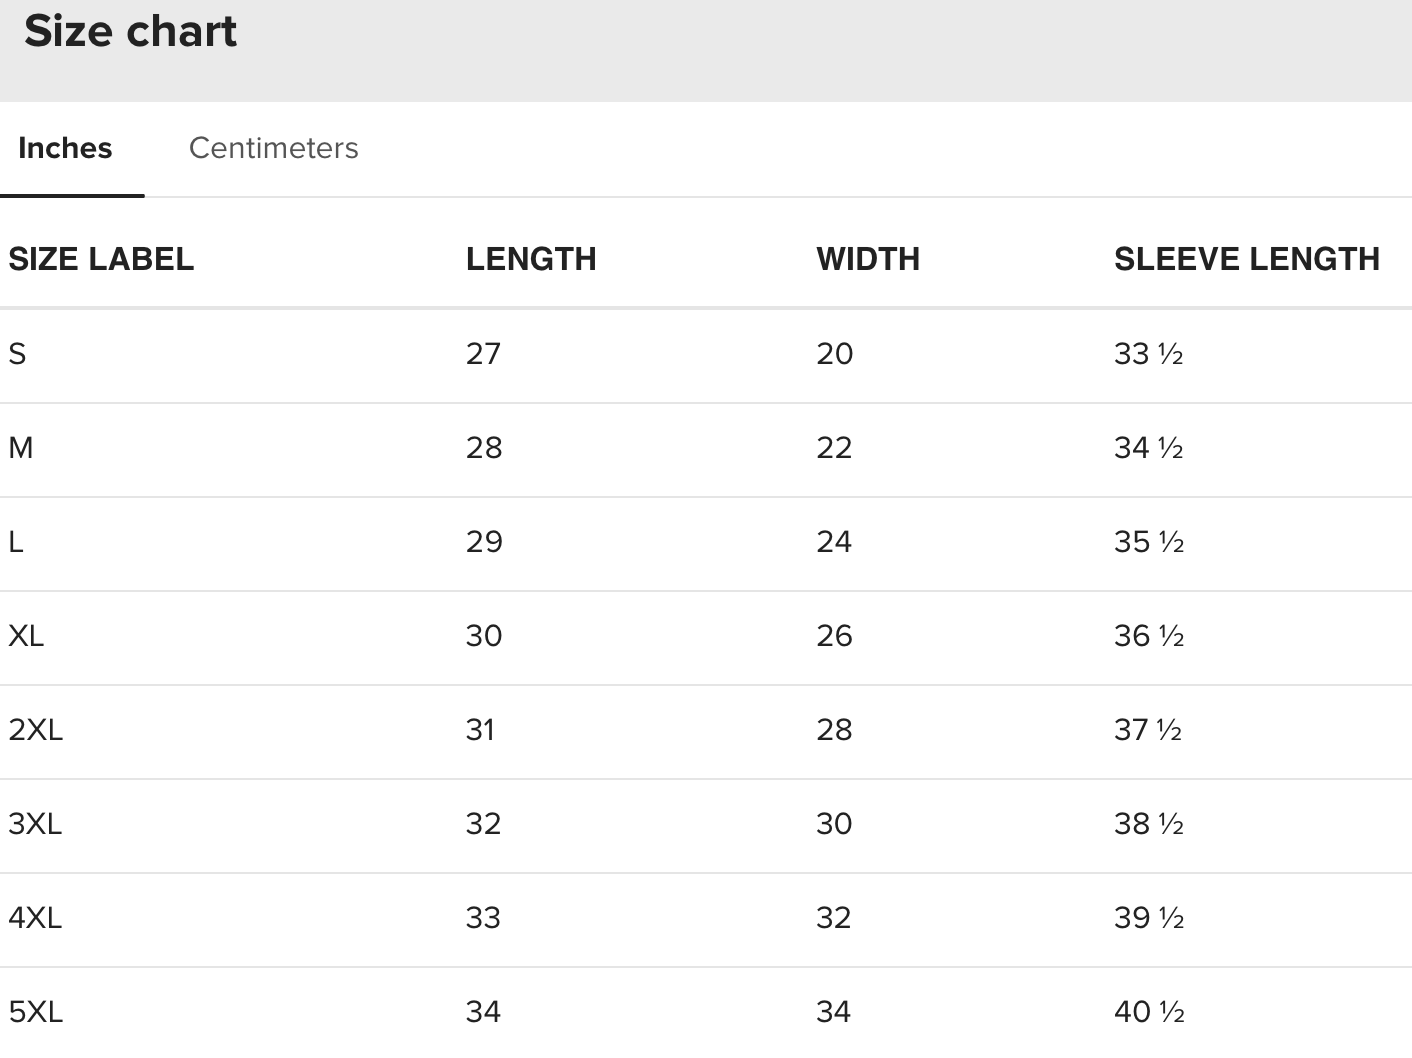Click the width value 24 for L
The width and height of the screenshot is (1412, 1058).
point(834,542)
